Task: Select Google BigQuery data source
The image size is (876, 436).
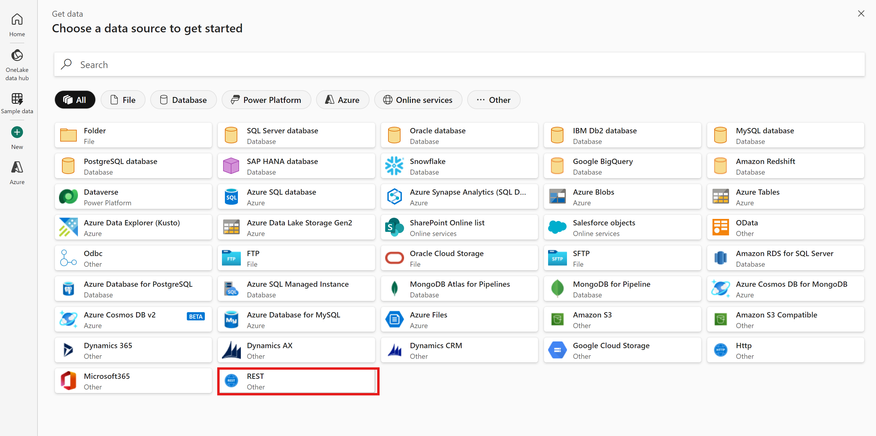Action: click(622, 166)
